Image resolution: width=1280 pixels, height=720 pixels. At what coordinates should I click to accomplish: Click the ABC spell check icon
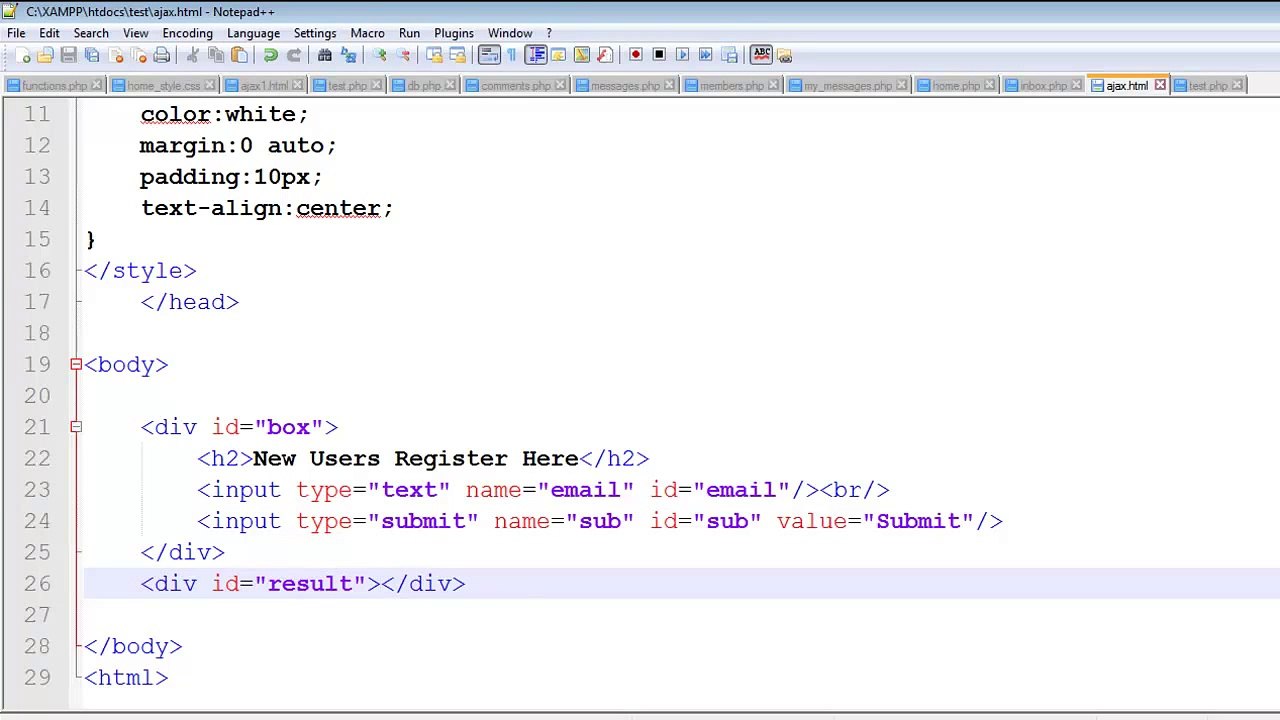coord(761,54)
